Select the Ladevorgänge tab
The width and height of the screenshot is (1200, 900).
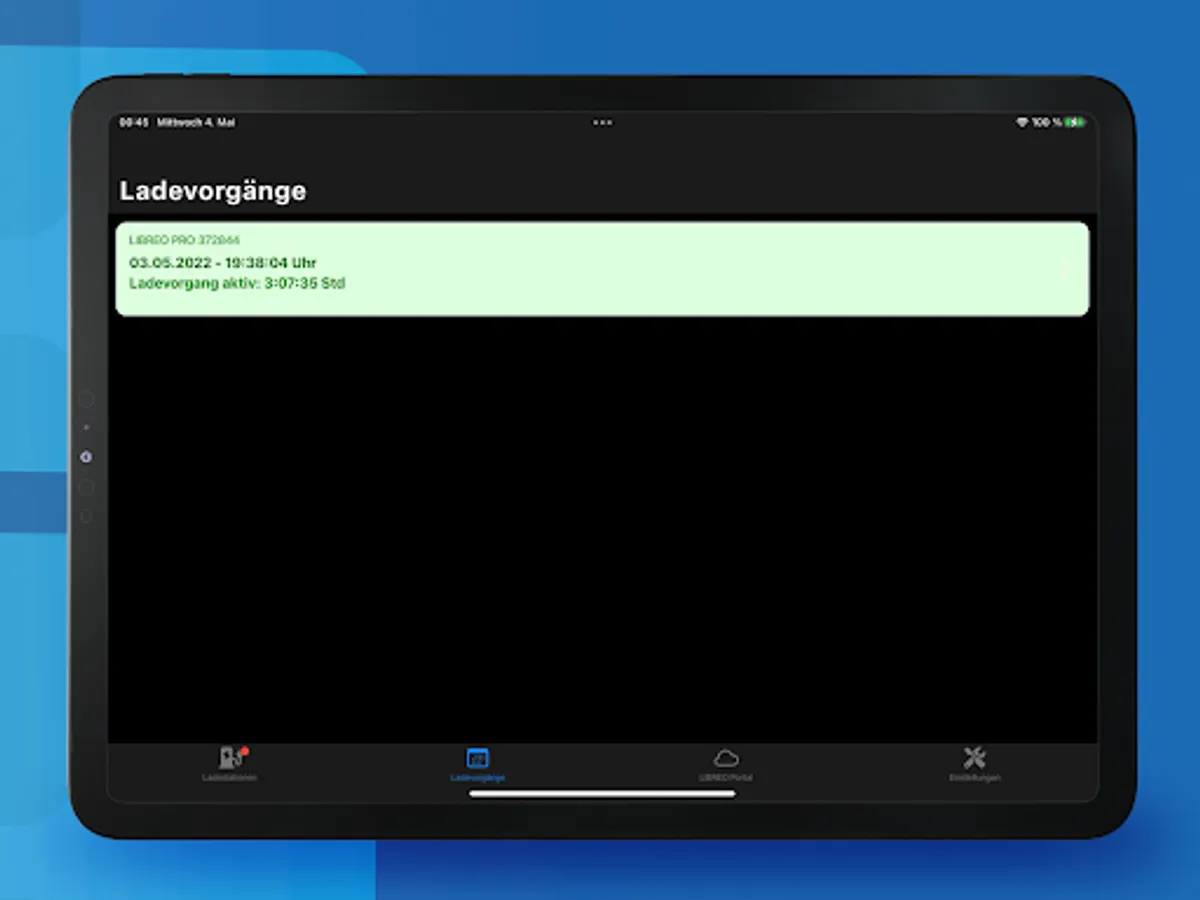478,764
